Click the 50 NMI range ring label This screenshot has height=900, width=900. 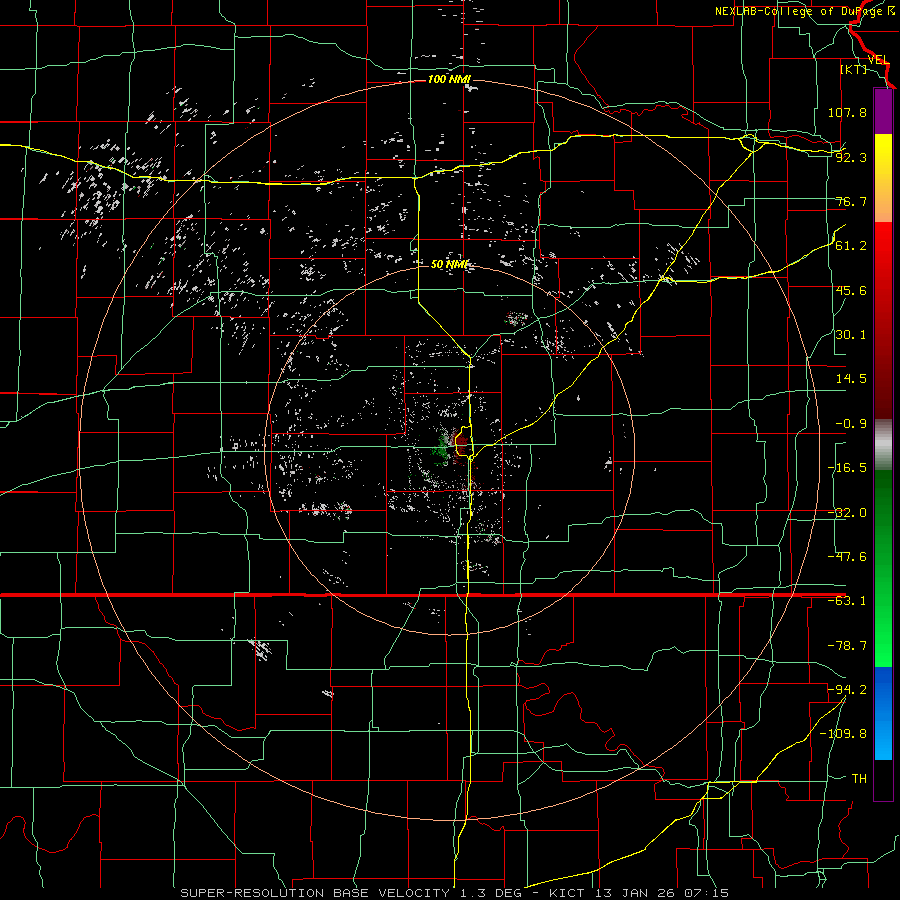(449, 264)
